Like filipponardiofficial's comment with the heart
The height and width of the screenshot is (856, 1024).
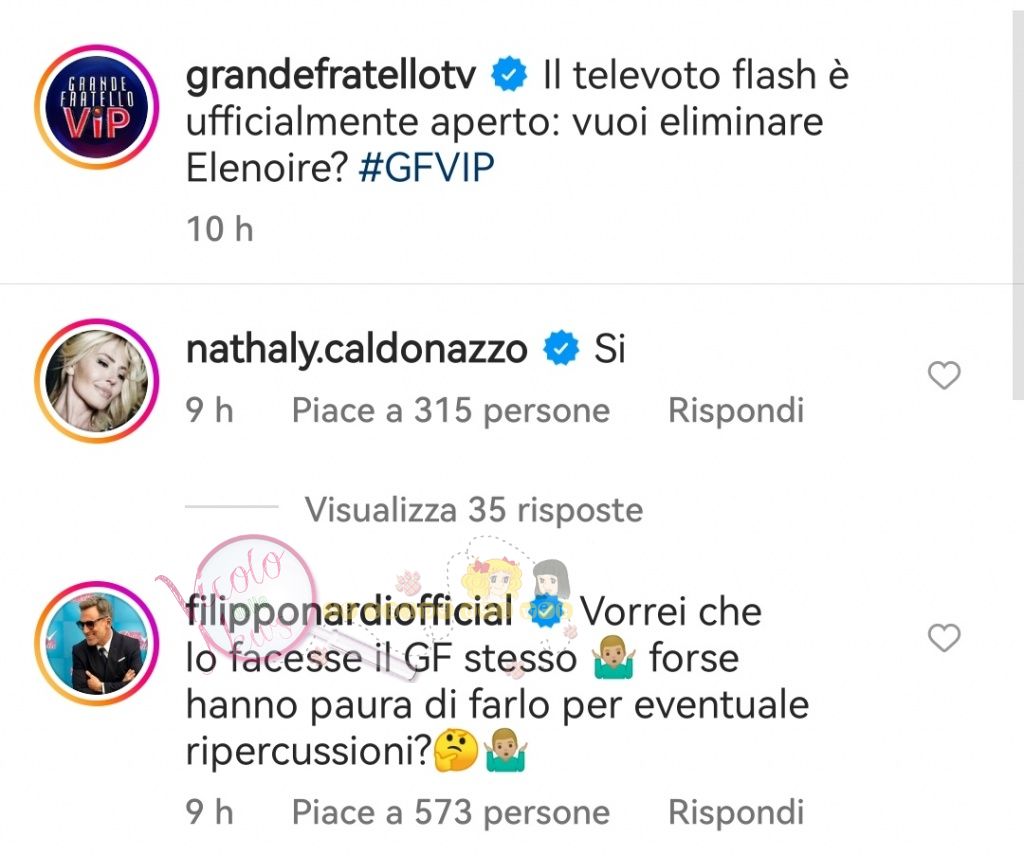tap(944, 637)
